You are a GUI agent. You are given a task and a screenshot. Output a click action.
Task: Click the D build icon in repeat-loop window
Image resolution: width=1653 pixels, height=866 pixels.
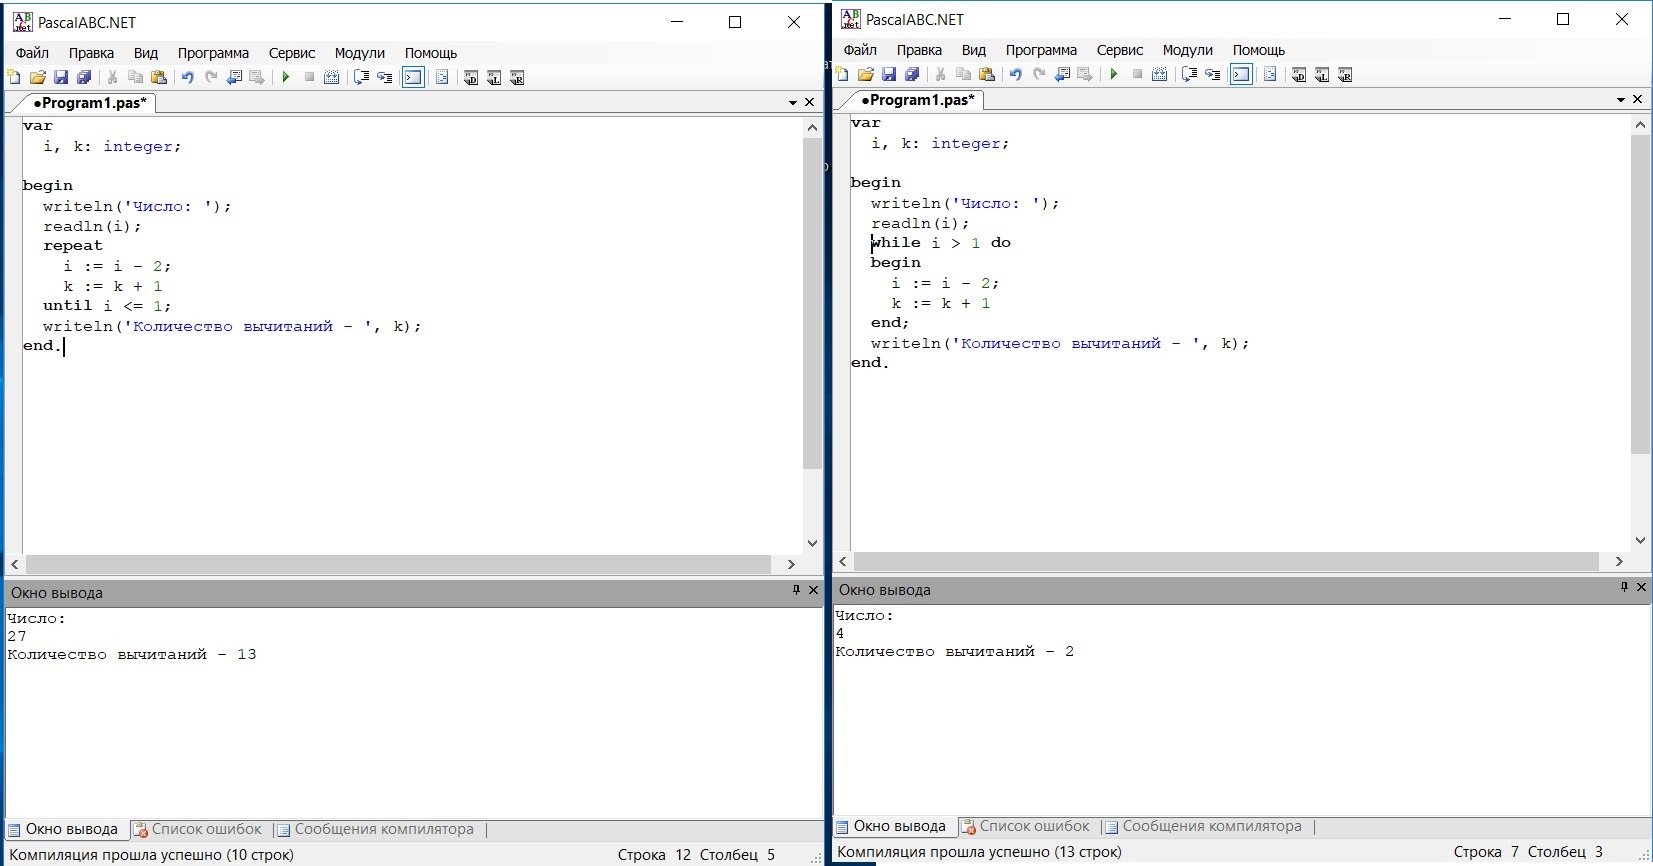pyautogui.click(x=470, y=77)
